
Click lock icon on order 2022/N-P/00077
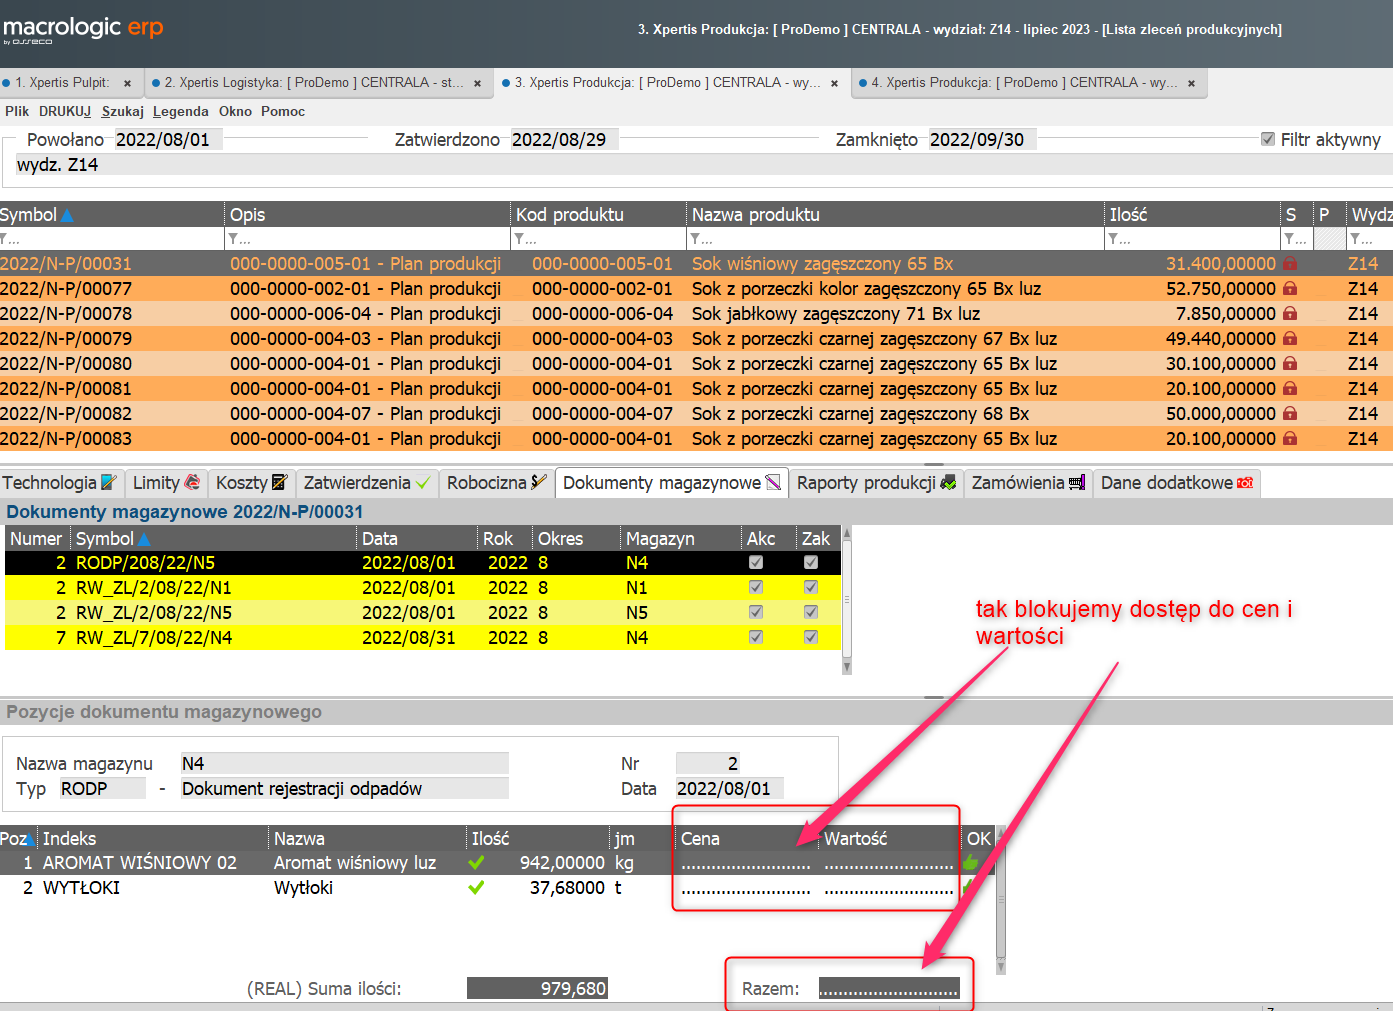click(x=1290, y=289)
